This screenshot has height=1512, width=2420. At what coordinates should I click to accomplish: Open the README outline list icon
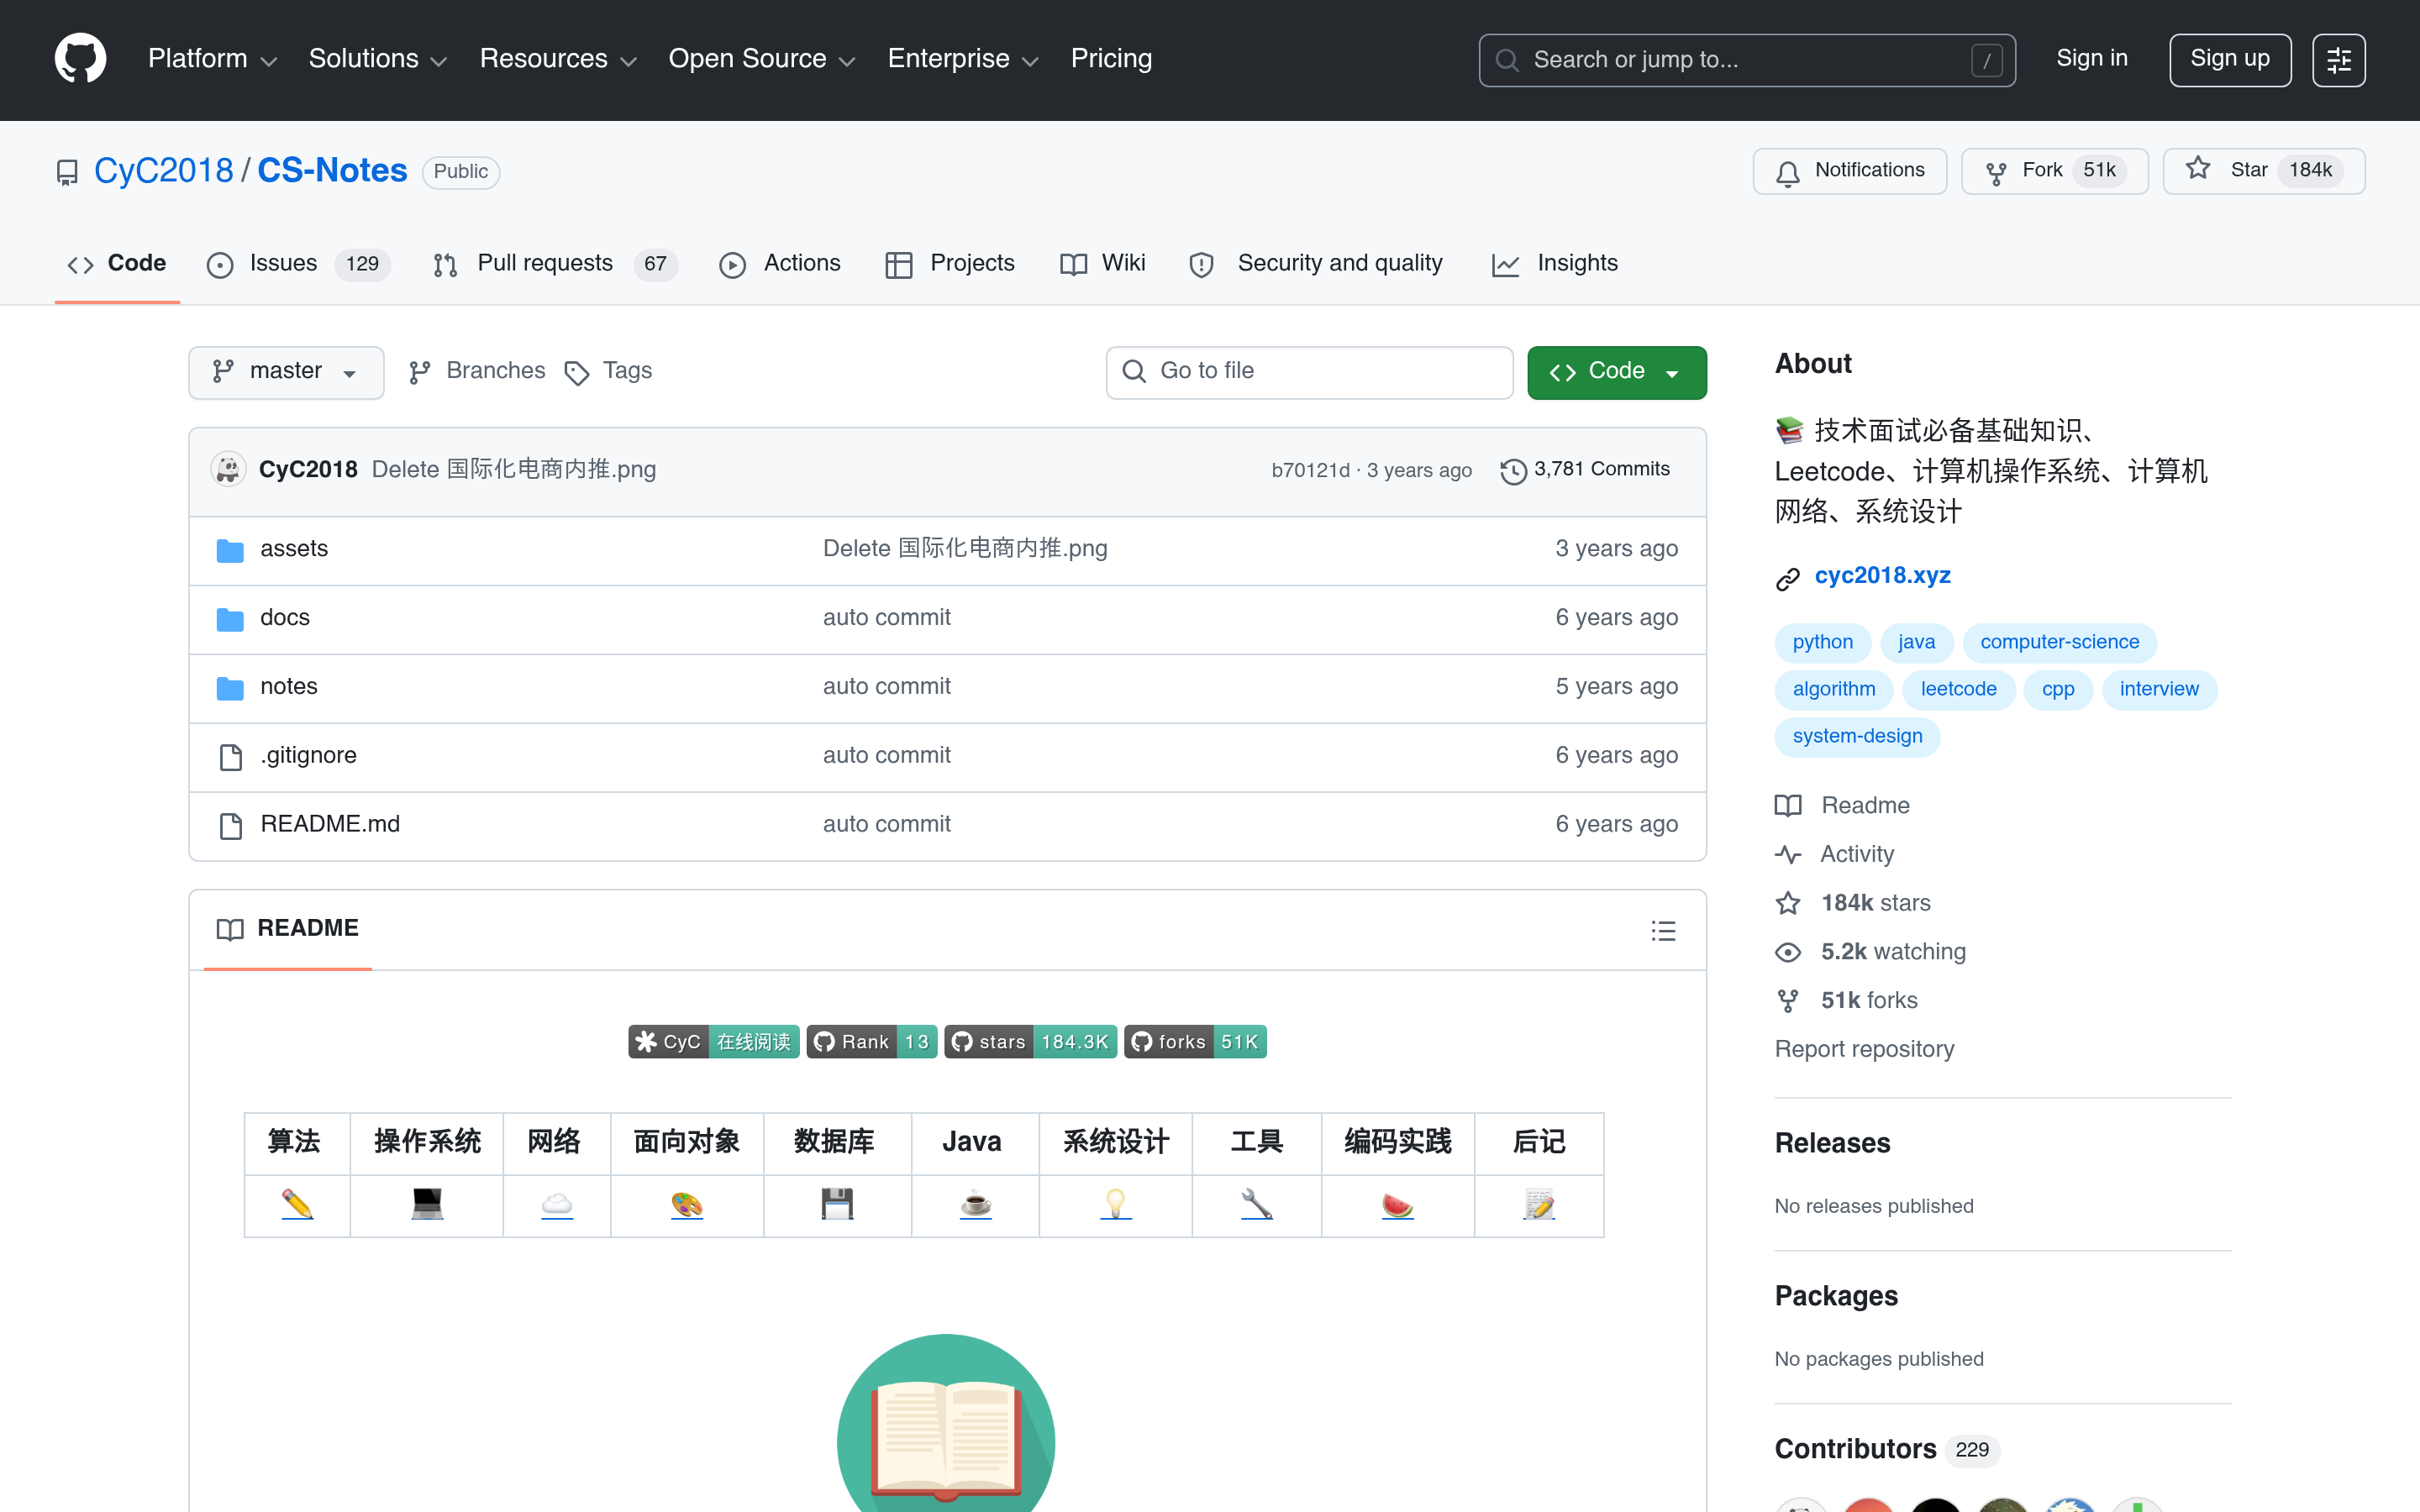1663,930
